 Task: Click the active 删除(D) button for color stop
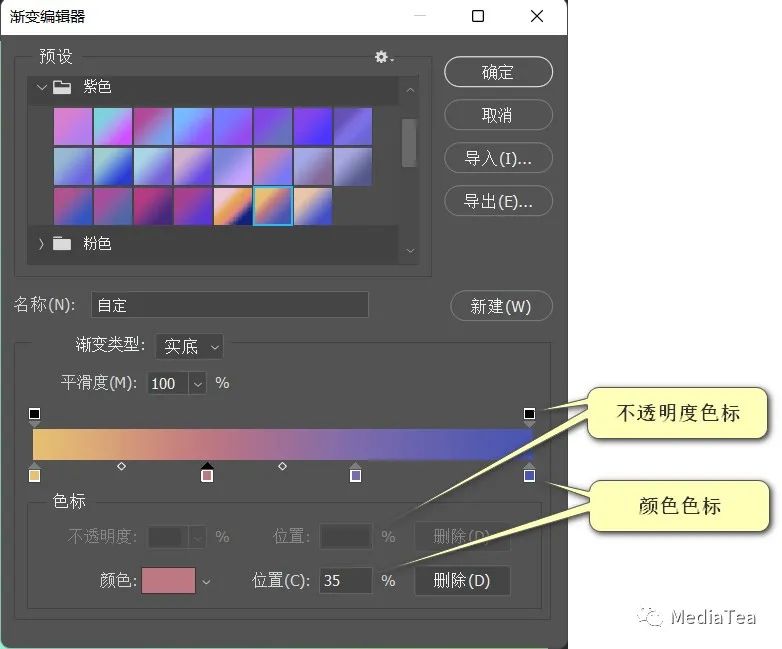point(462,581)
